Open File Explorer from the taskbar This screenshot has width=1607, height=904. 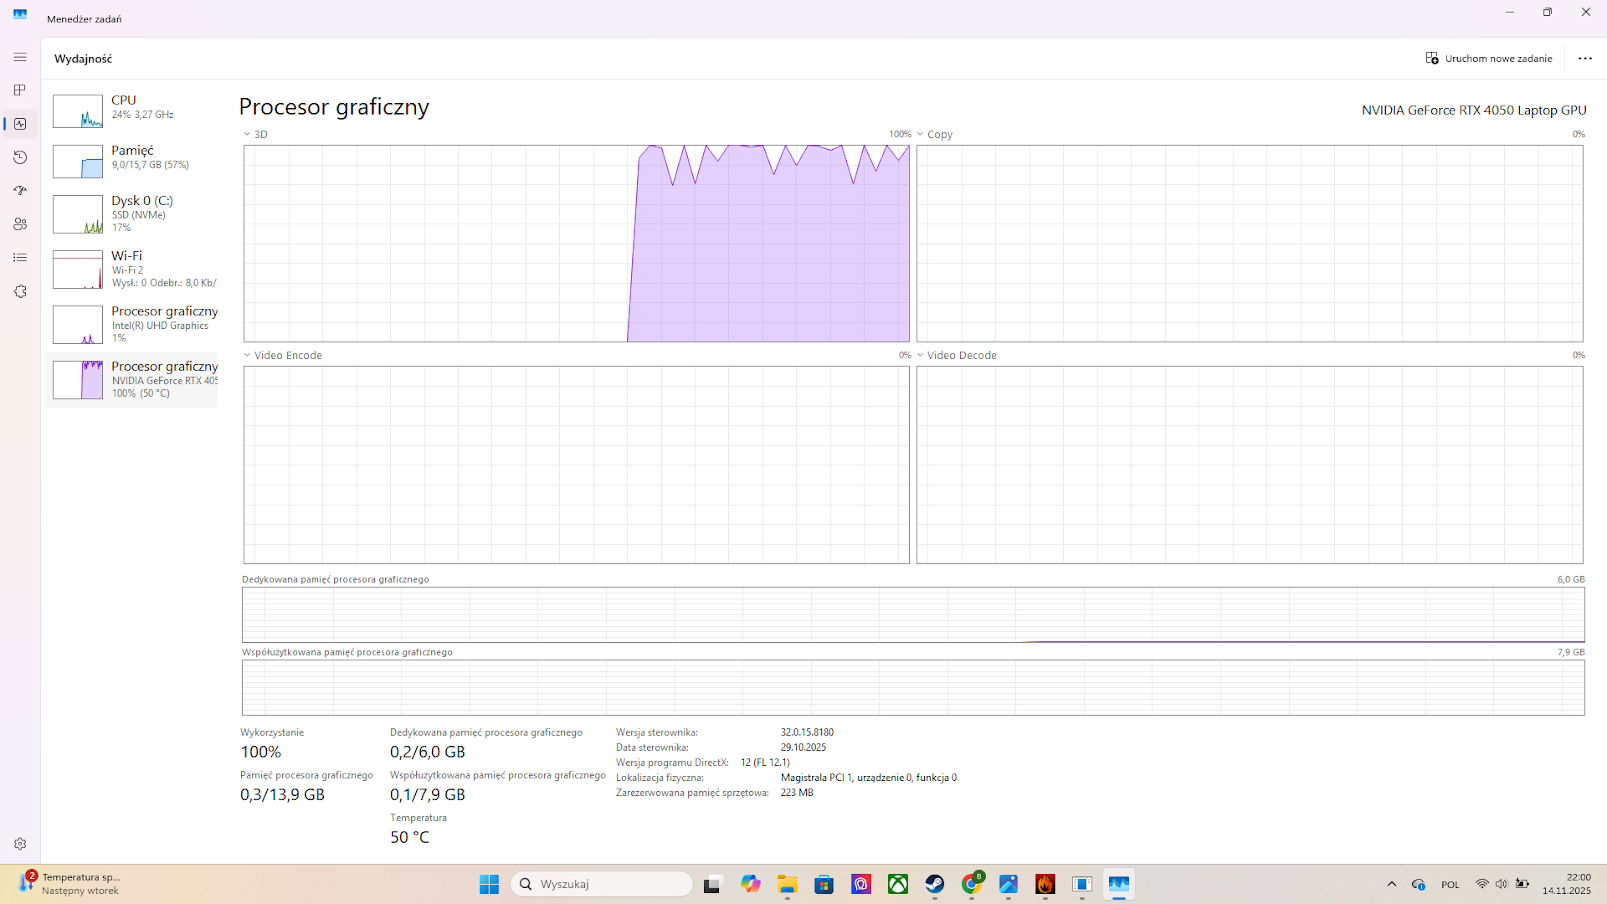787,884
